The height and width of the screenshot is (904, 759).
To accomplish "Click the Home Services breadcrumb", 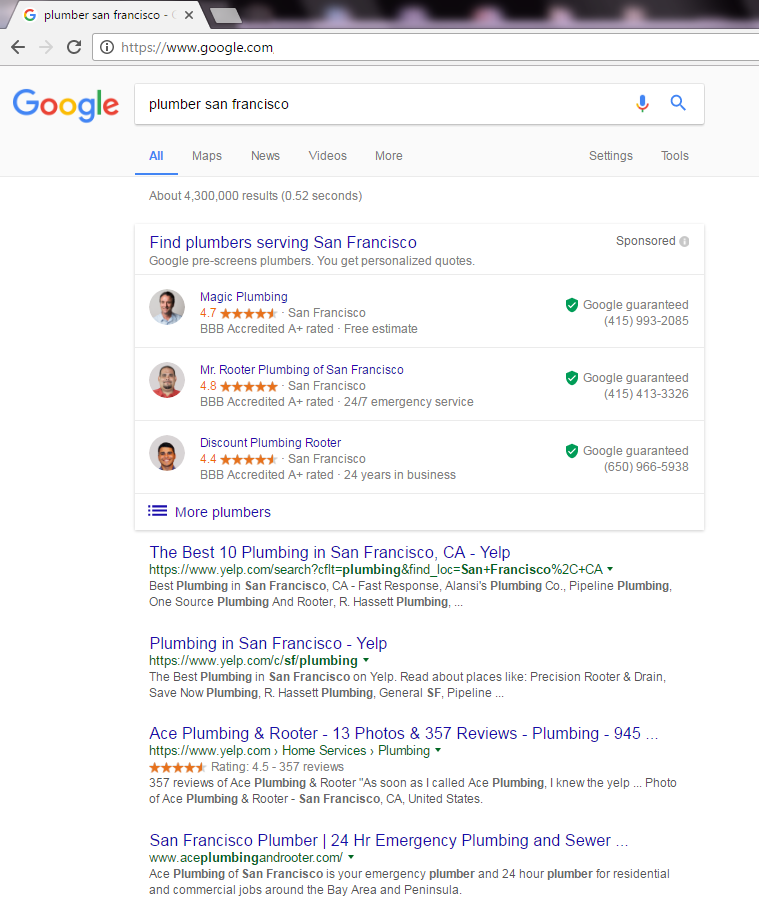I will 324,751.
